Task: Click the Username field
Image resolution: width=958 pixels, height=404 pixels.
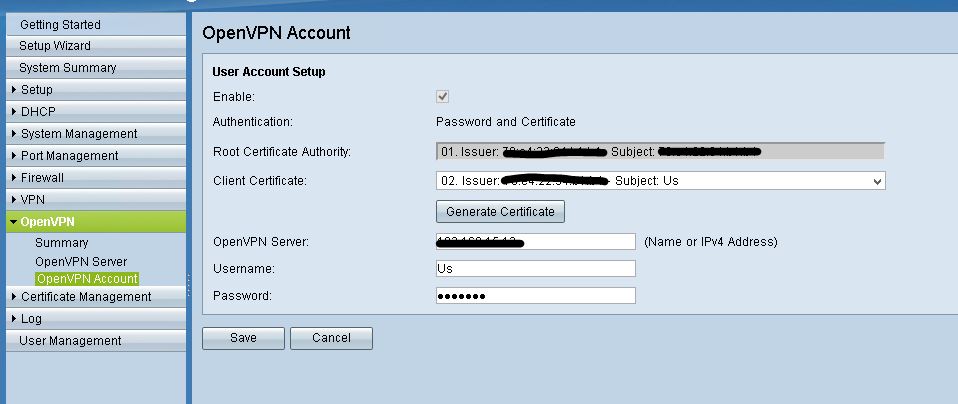Action: [536, 268]
